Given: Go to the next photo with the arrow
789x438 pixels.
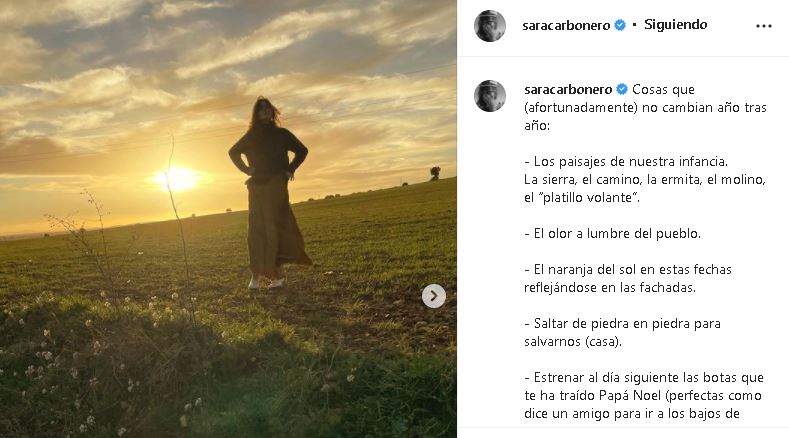Looking at the screenshot, I should pos(434,296).
